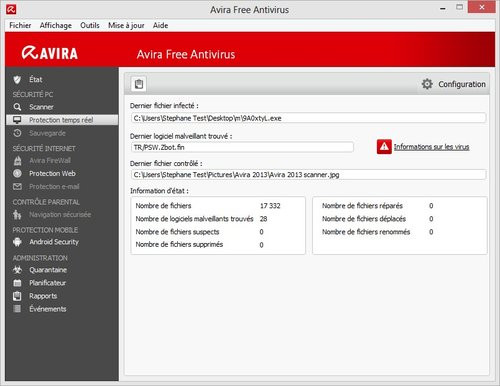This screenshot has width=500, height=386.
Task: Click the report clipboard toolbar button
Action: coord(139,84)
